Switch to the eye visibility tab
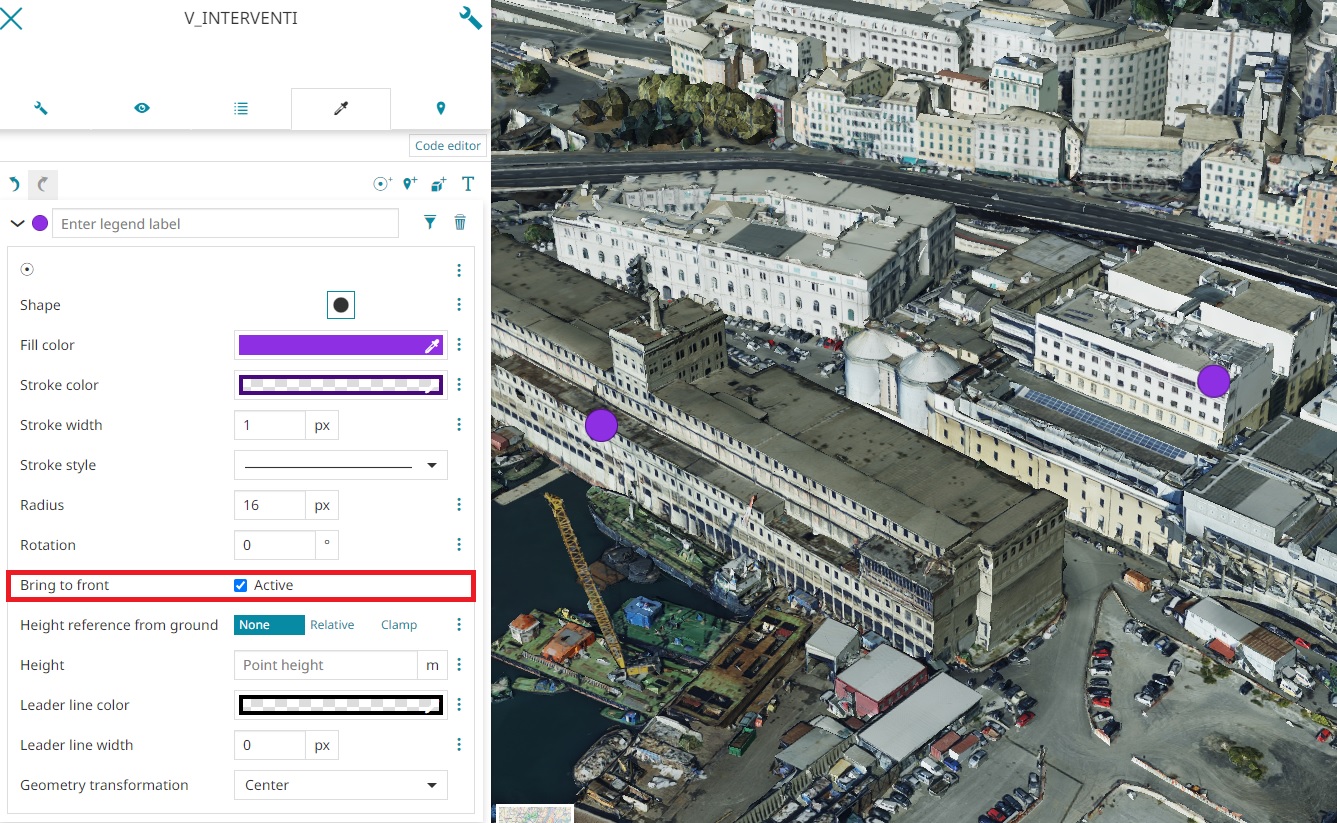This screenshot has width=1337, height=823. tap(142, 109)
